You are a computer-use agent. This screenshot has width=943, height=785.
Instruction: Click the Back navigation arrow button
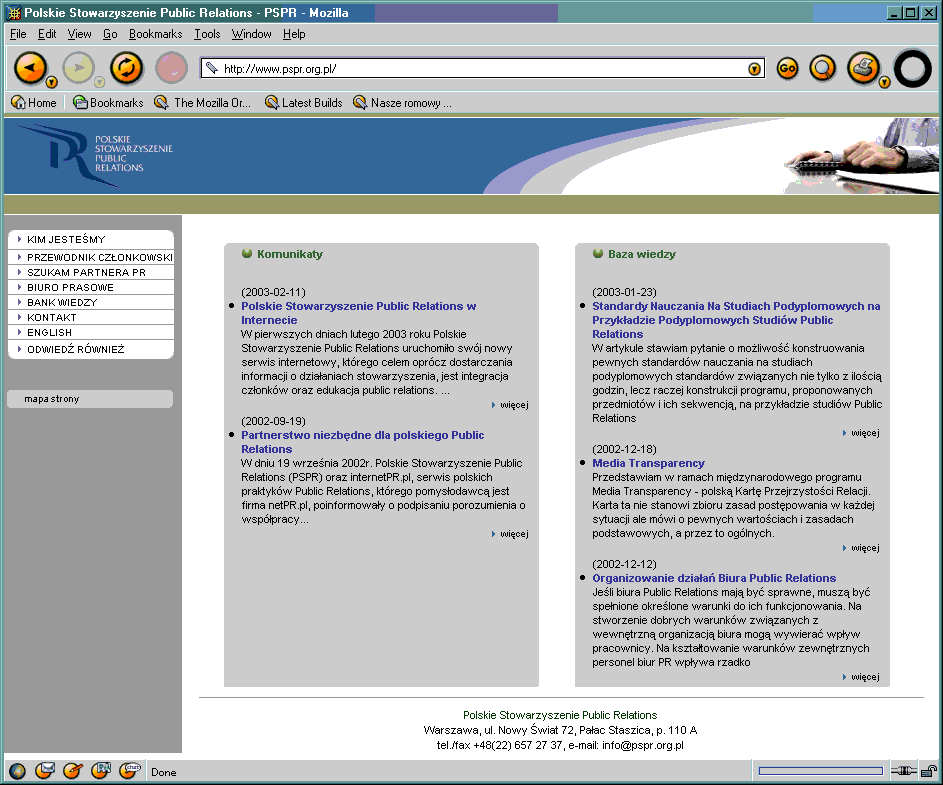(29, 67)
